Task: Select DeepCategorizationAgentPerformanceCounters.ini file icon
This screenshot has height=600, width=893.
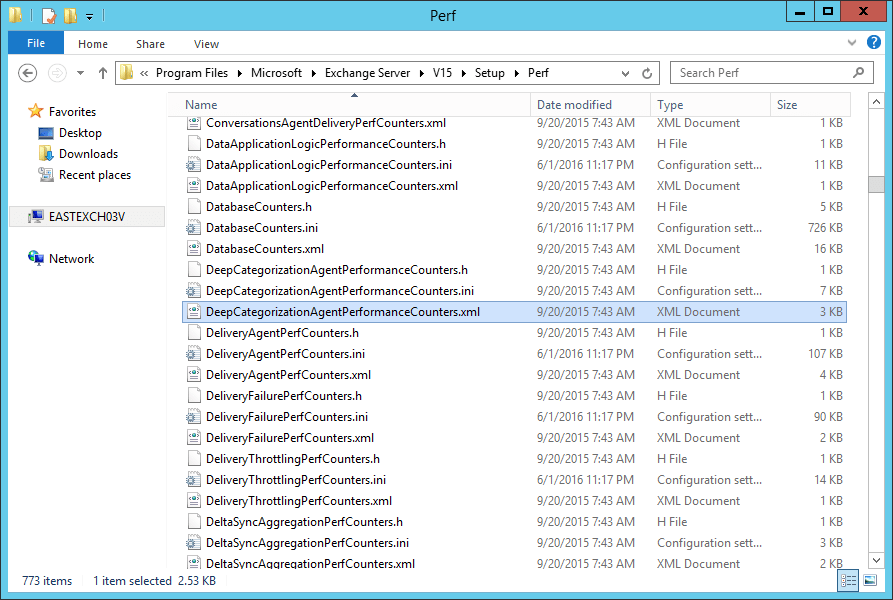Action: click(194, 291)
